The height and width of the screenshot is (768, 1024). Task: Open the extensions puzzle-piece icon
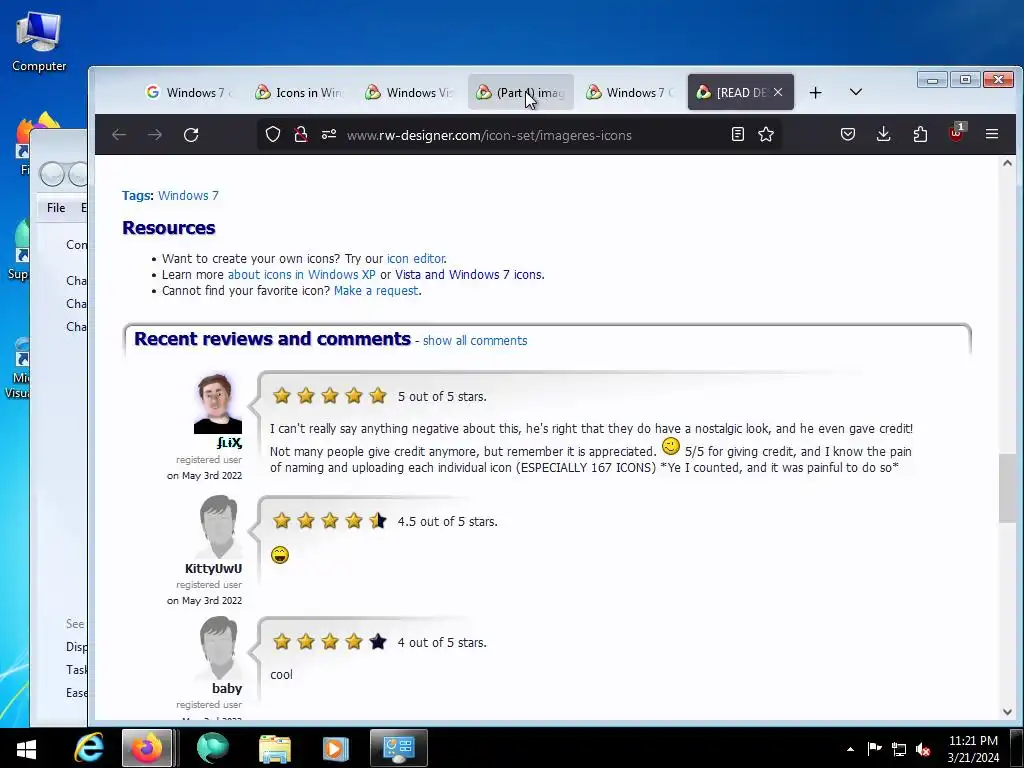click(920, 135)
